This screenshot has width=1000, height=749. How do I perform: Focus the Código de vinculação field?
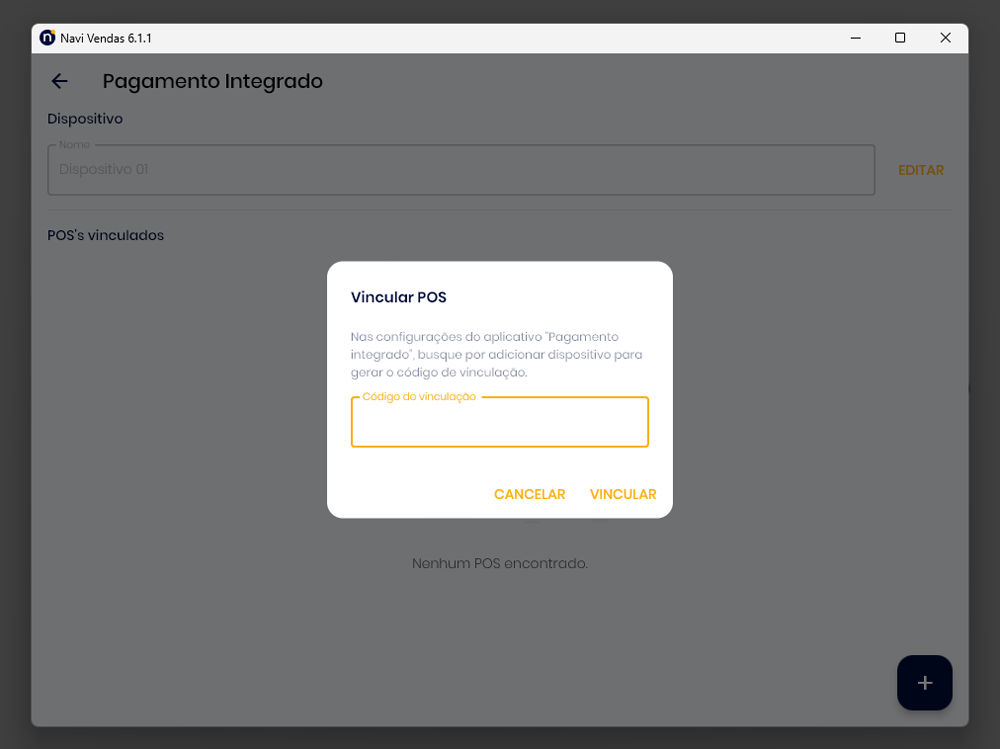(499, 422)
